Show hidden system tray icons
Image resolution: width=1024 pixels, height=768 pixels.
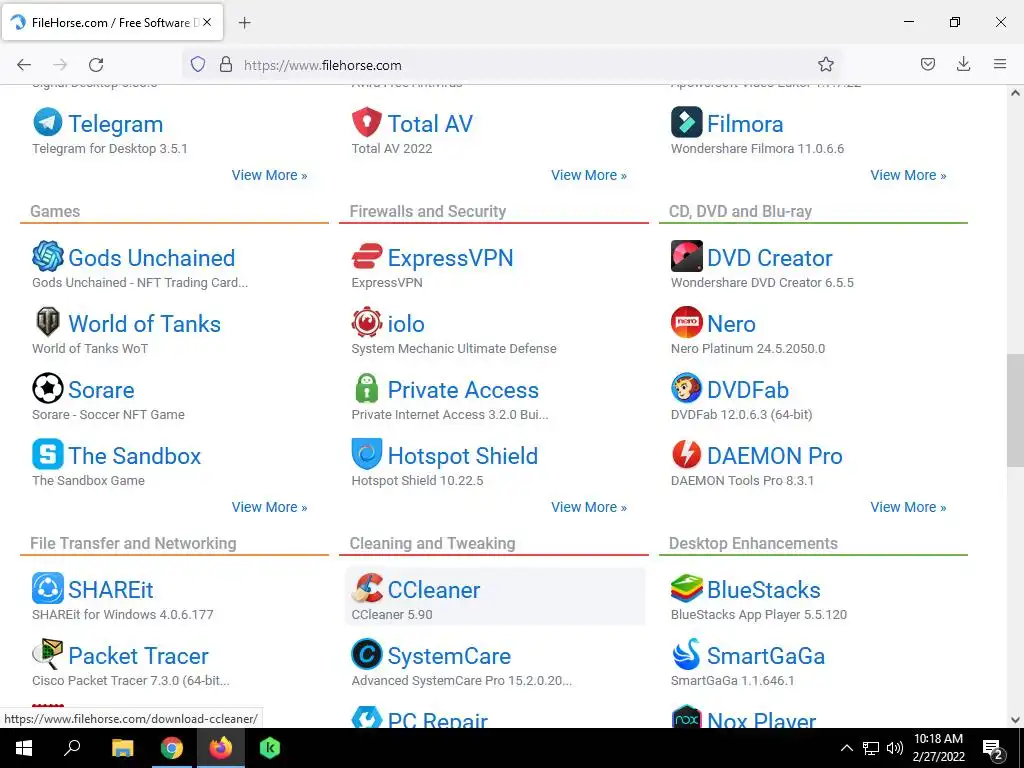click(846, 748)
